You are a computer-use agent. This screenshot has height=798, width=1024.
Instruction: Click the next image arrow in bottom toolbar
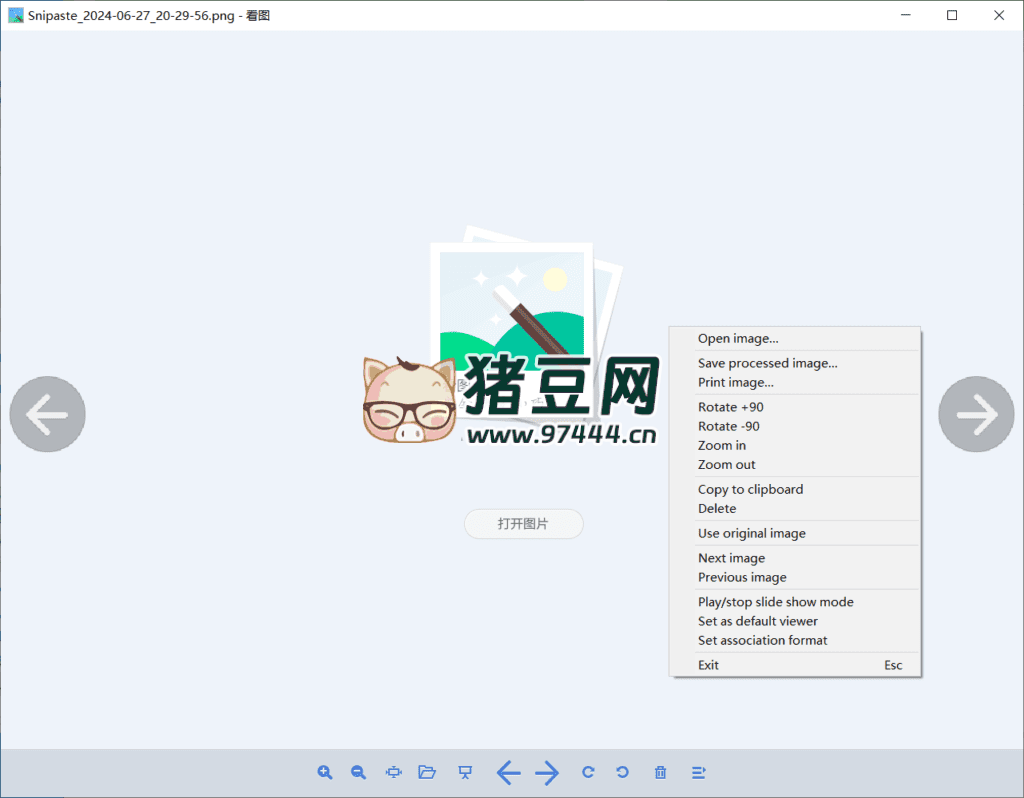[x=547, y=772]
